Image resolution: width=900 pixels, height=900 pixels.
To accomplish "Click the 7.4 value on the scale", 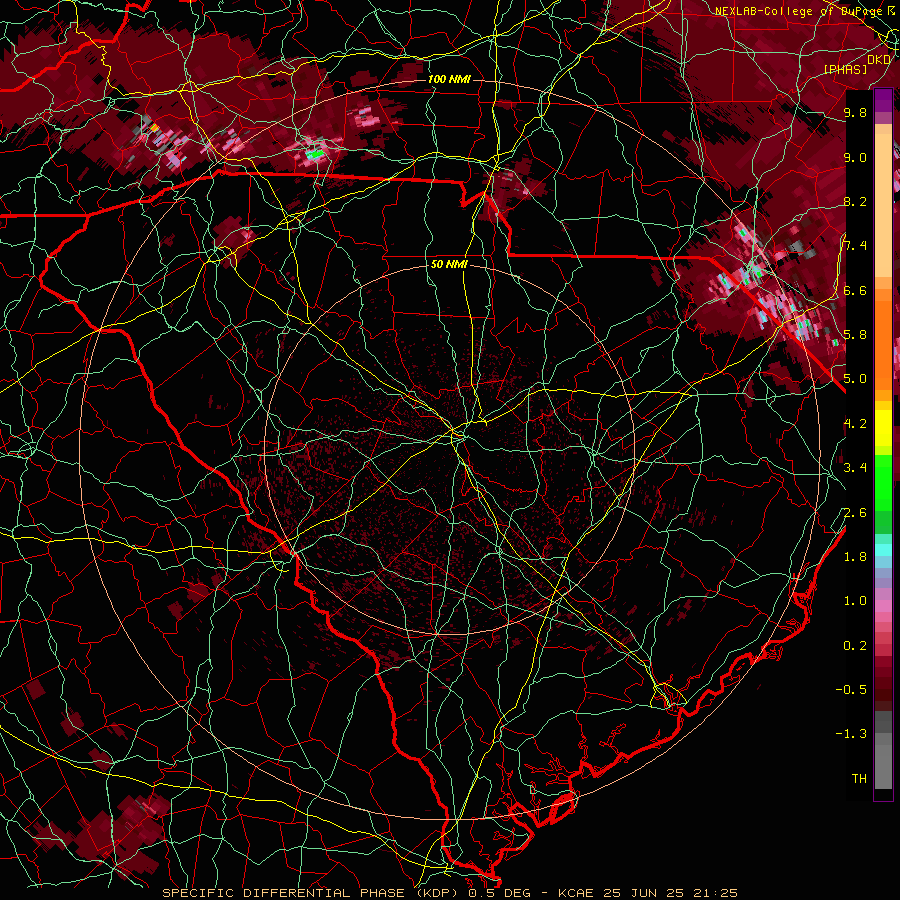I will tap(855, 246).
